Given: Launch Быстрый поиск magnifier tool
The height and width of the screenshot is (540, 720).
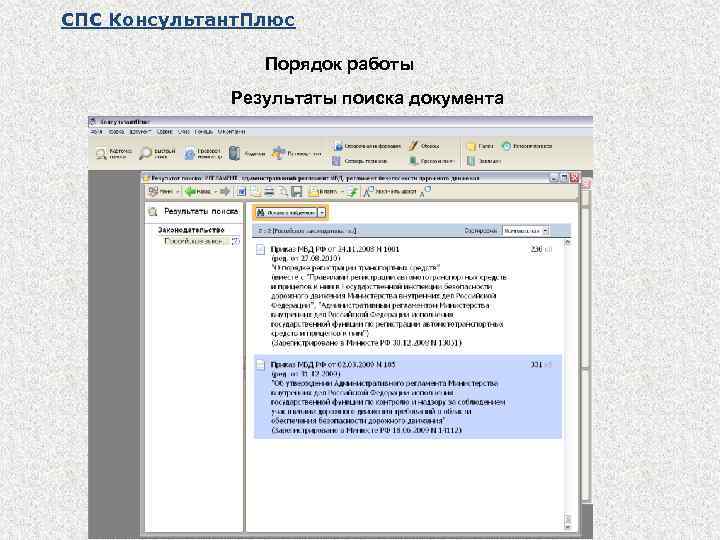Looking at the screenshot, I should click(158, 153).
